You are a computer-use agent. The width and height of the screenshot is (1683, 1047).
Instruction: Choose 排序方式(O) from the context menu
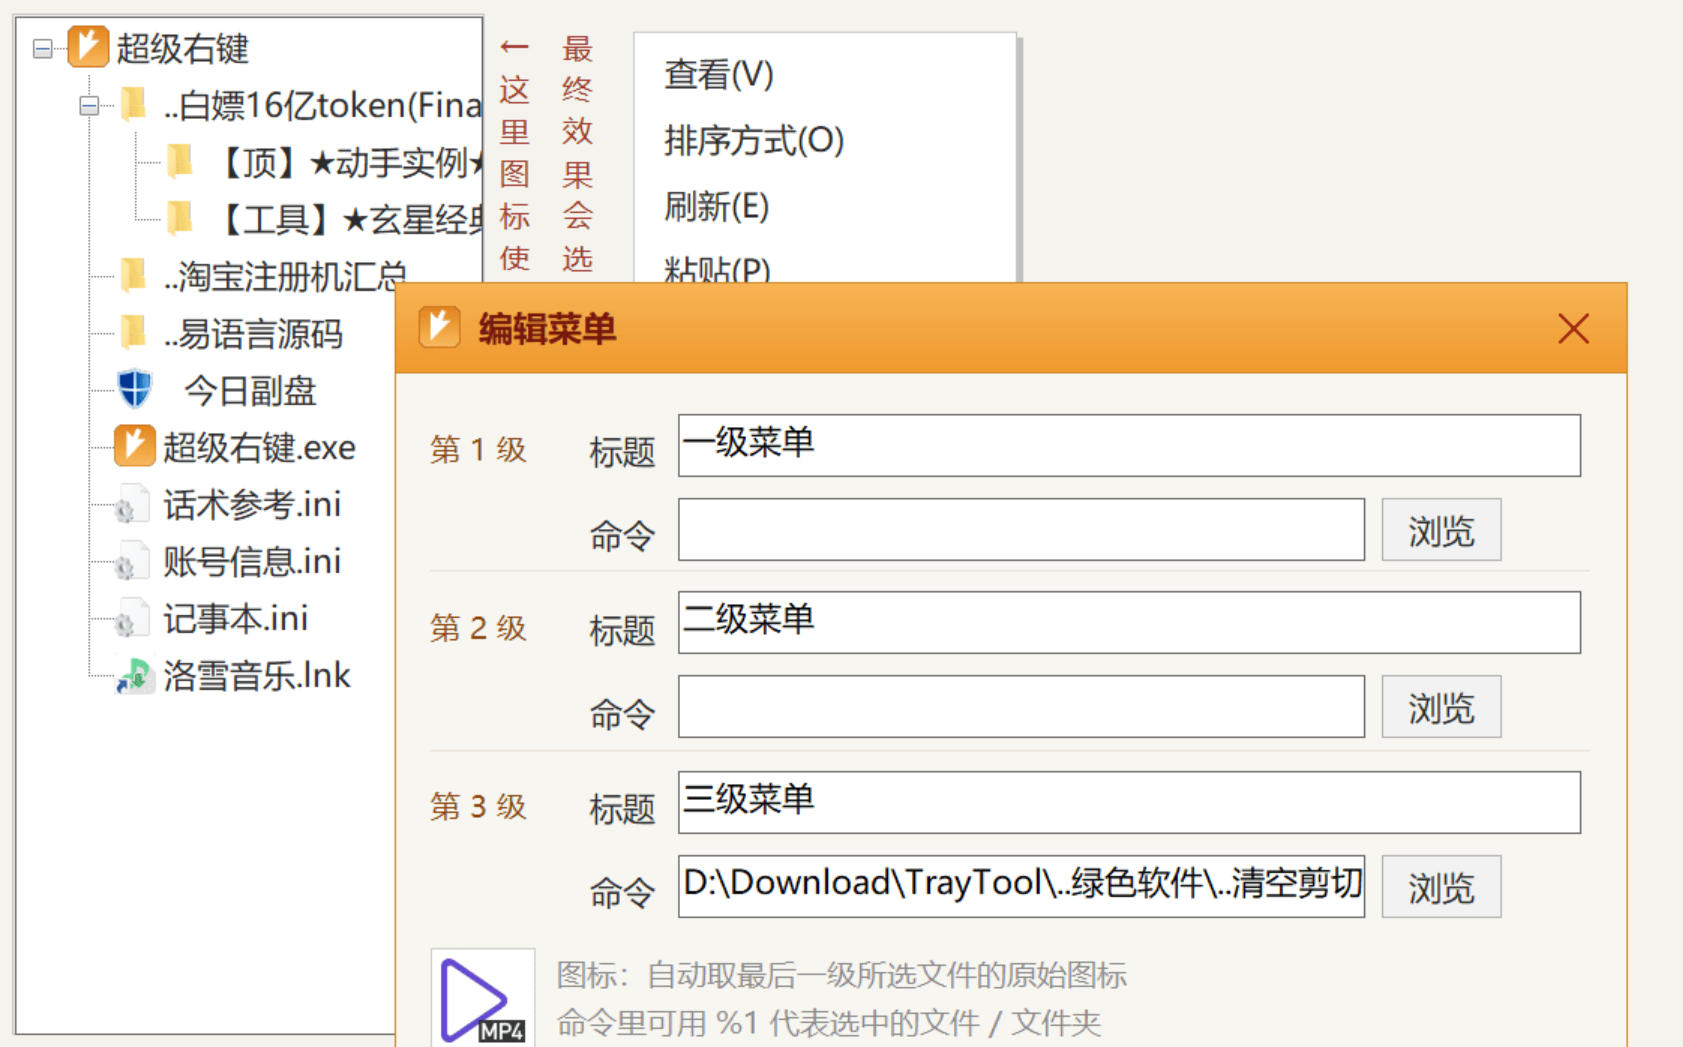point(754,141)
